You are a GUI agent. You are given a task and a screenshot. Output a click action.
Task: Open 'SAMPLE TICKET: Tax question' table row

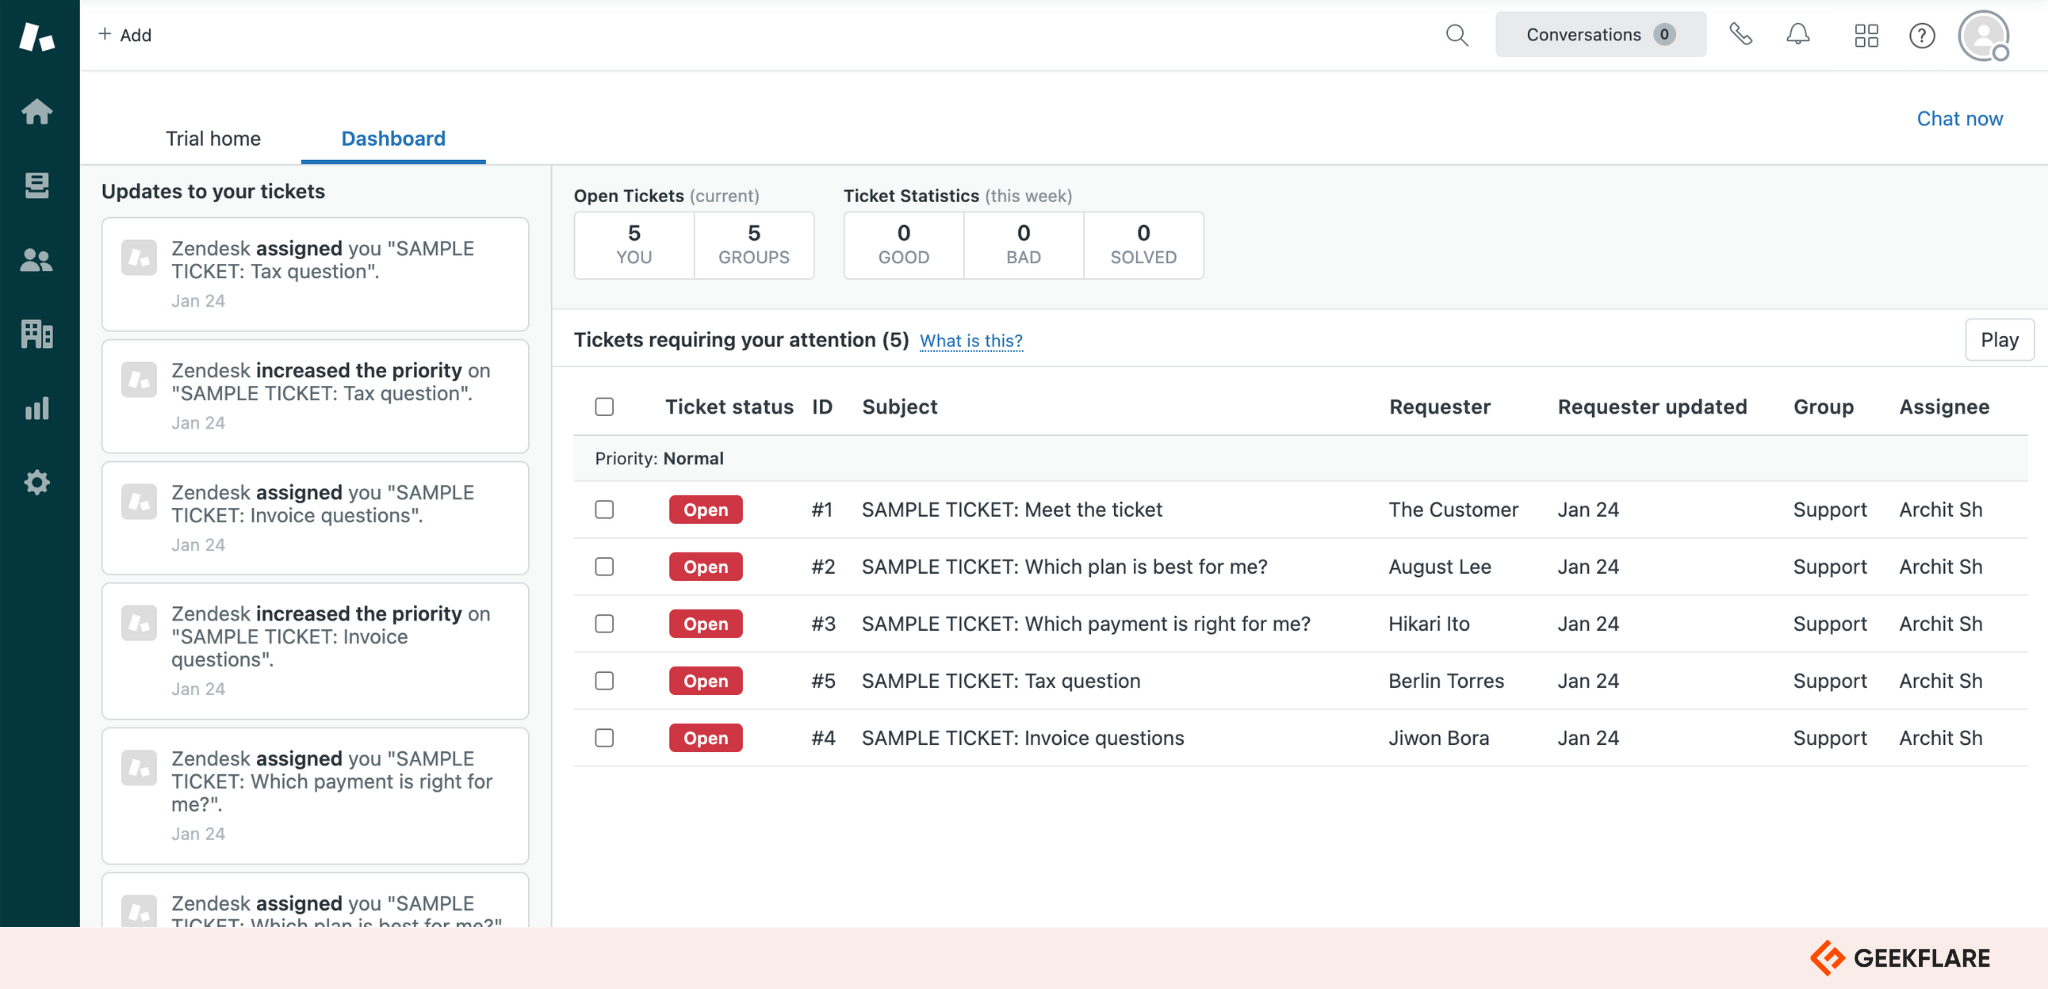click(x=1300, y=681)
